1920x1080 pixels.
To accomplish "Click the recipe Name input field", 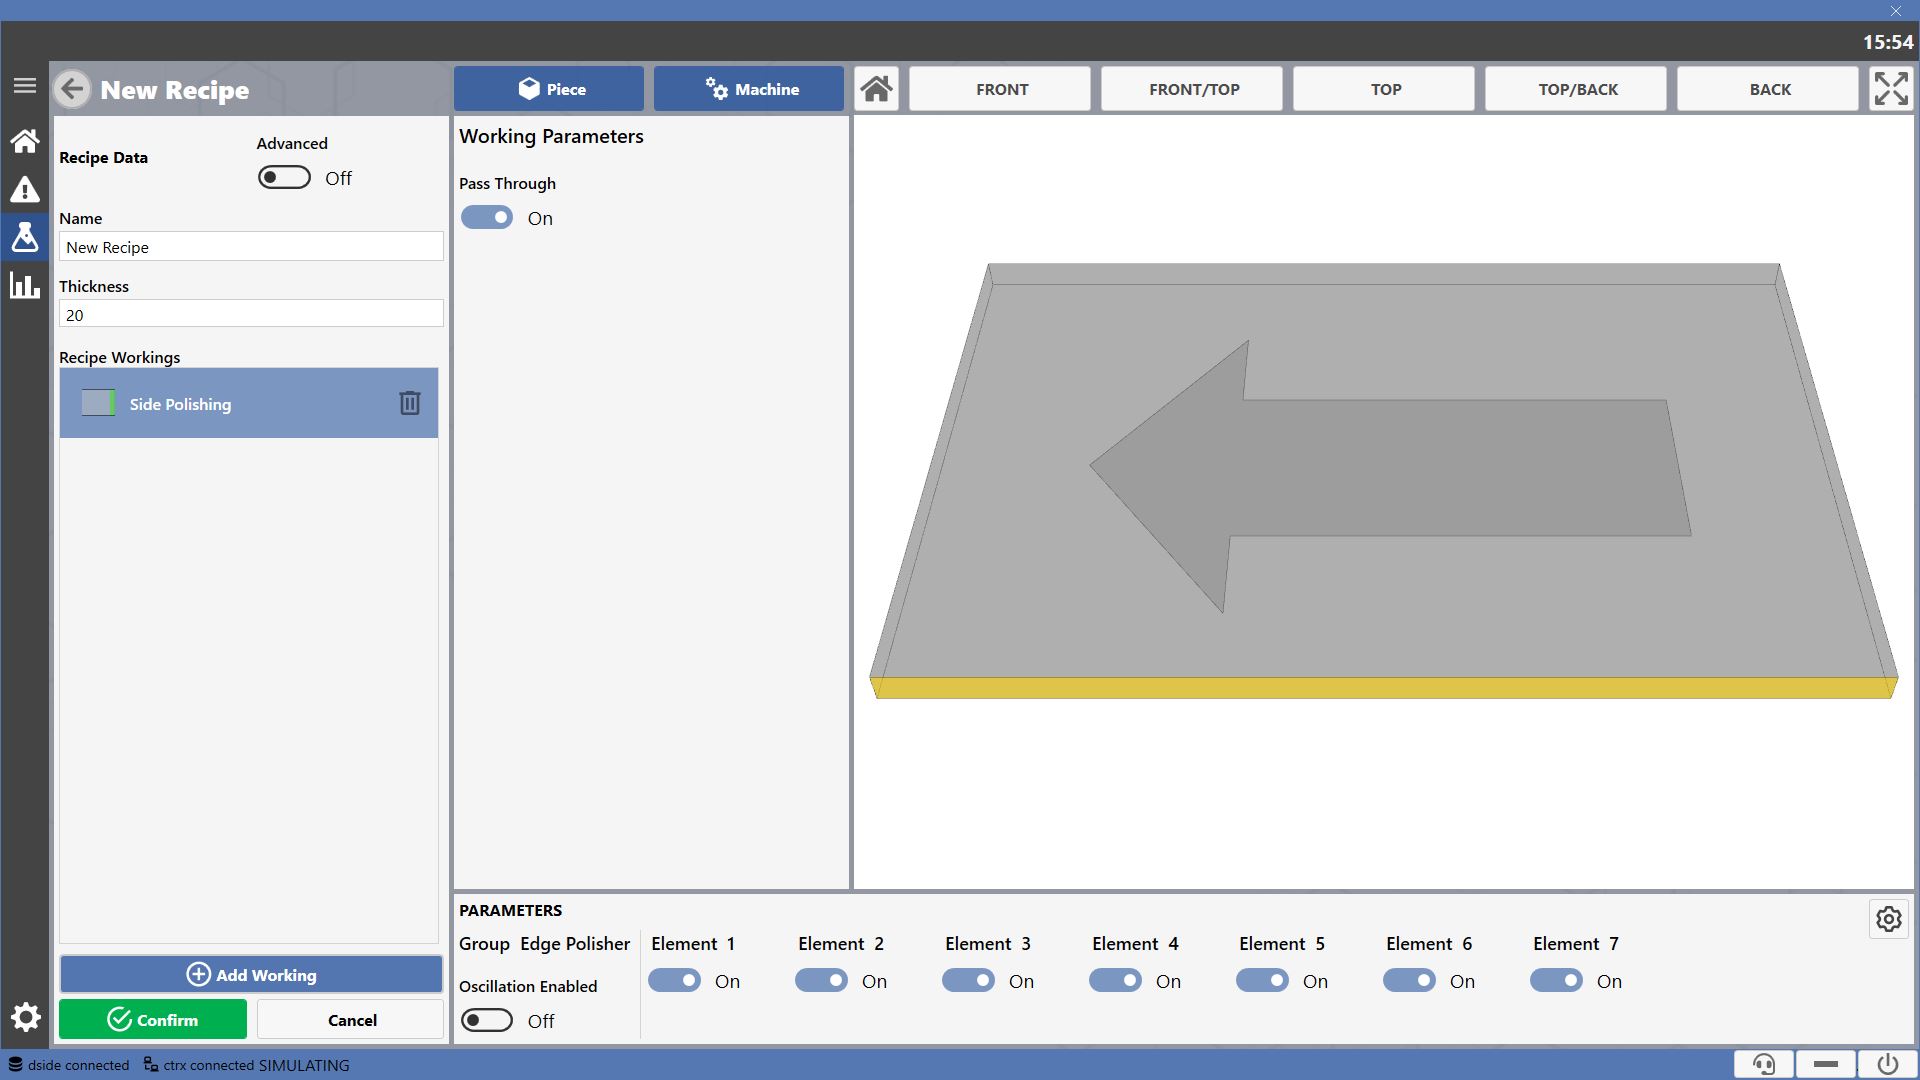I will pos(251,247).
